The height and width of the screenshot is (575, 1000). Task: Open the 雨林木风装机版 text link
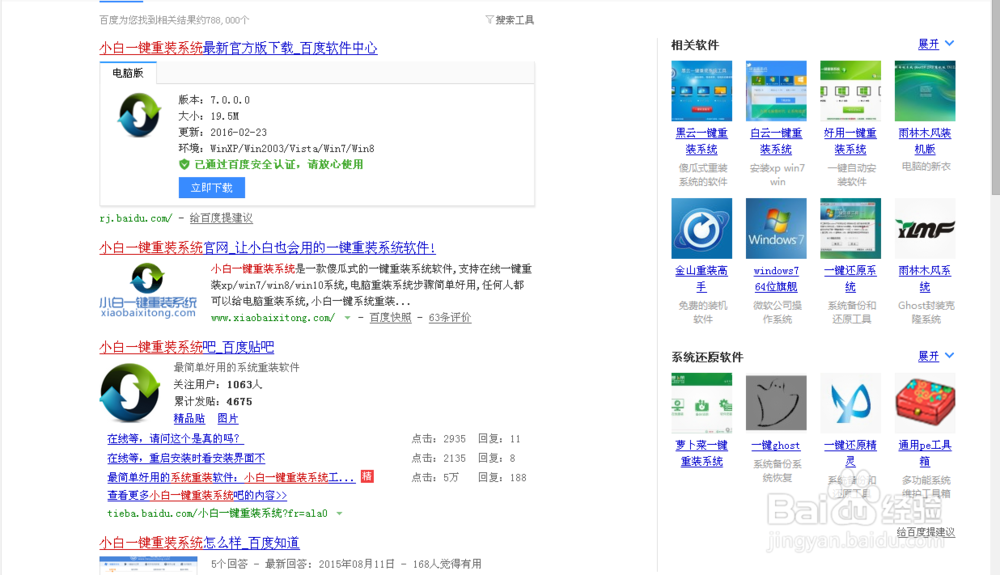925,141
